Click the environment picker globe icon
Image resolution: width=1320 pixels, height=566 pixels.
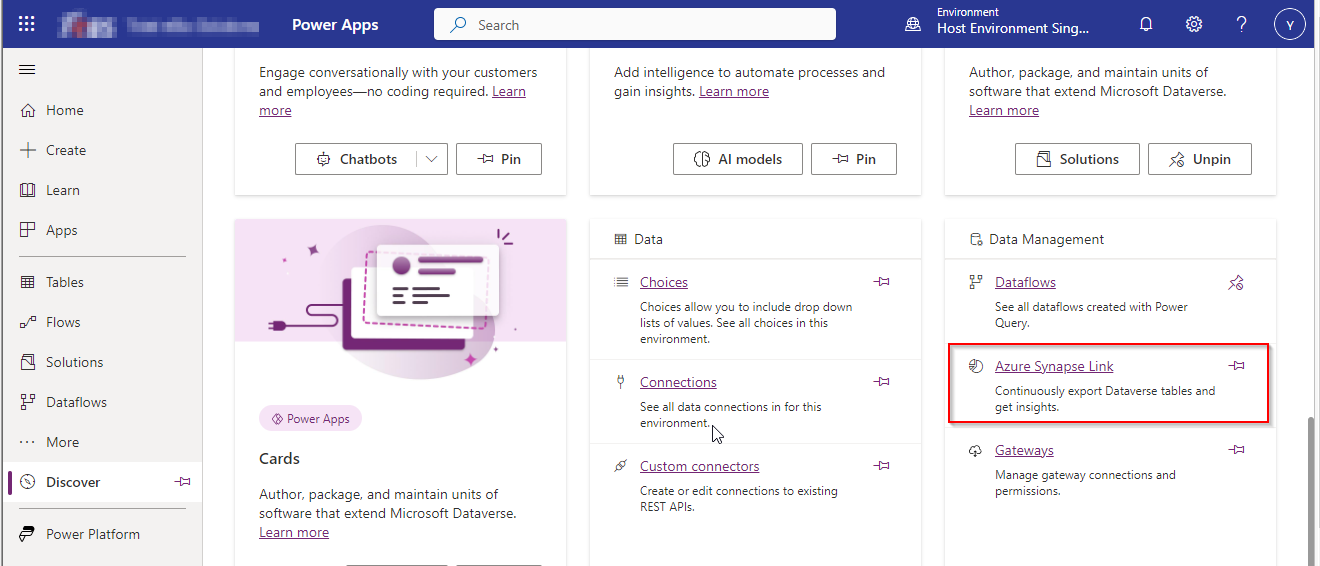pyautogui.click(x=913, y=24)
